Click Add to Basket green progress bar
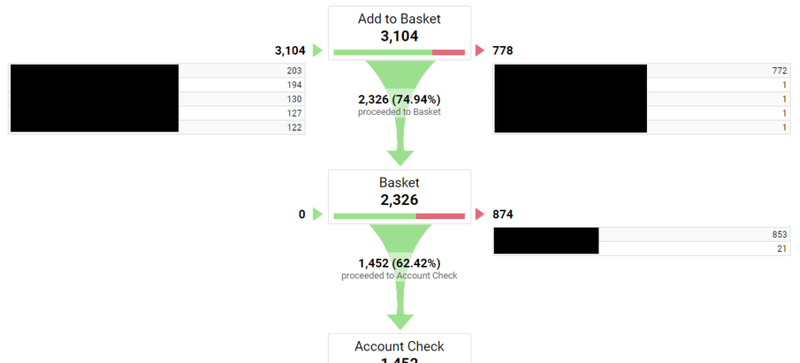Image resolution: width=800 pixels, height=363 pixels. tap(383, 52)
